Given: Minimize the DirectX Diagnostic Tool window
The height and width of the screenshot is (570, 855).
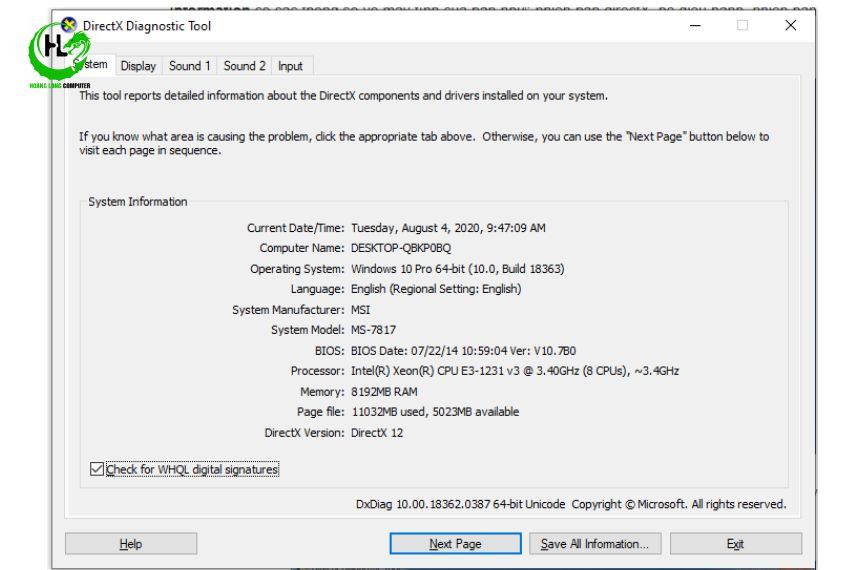Looking at the screenshot, I should tap(695, 26).
